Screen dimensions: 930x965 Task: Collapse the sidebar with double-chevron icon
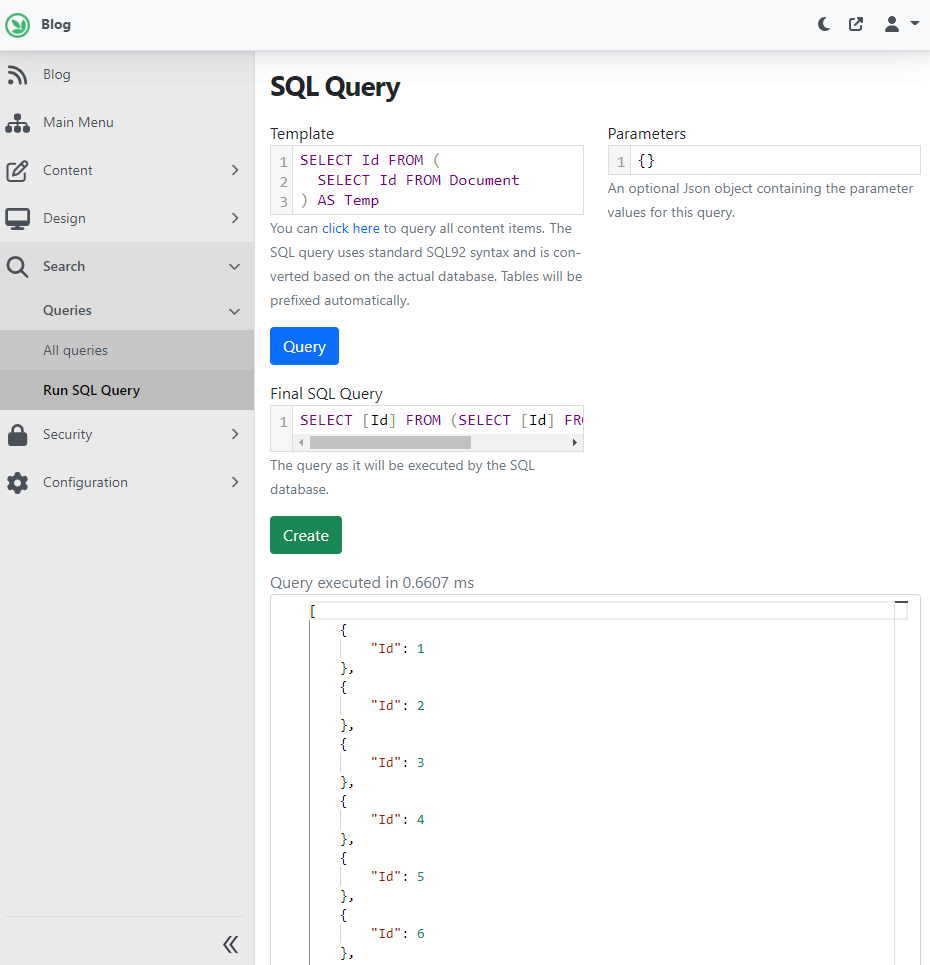(x=231, y=944)
